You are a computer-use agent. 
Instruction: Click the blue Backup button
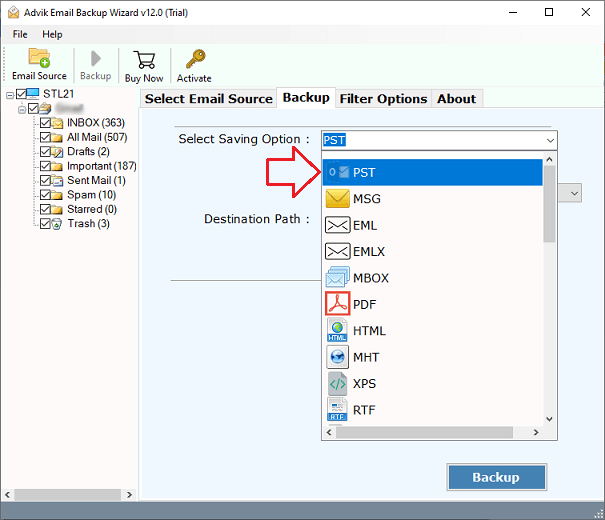point(496,477)
